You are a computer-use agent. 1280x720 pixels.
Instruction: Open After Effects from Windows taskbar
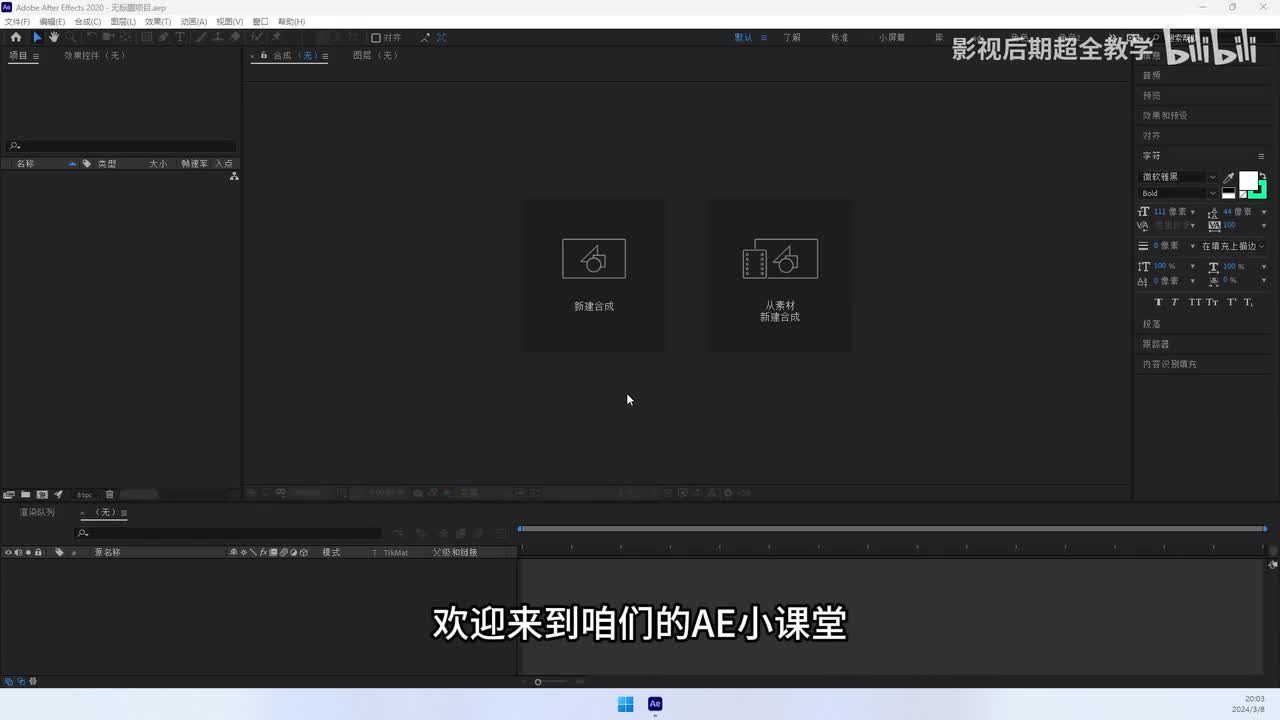click(655, 704)
